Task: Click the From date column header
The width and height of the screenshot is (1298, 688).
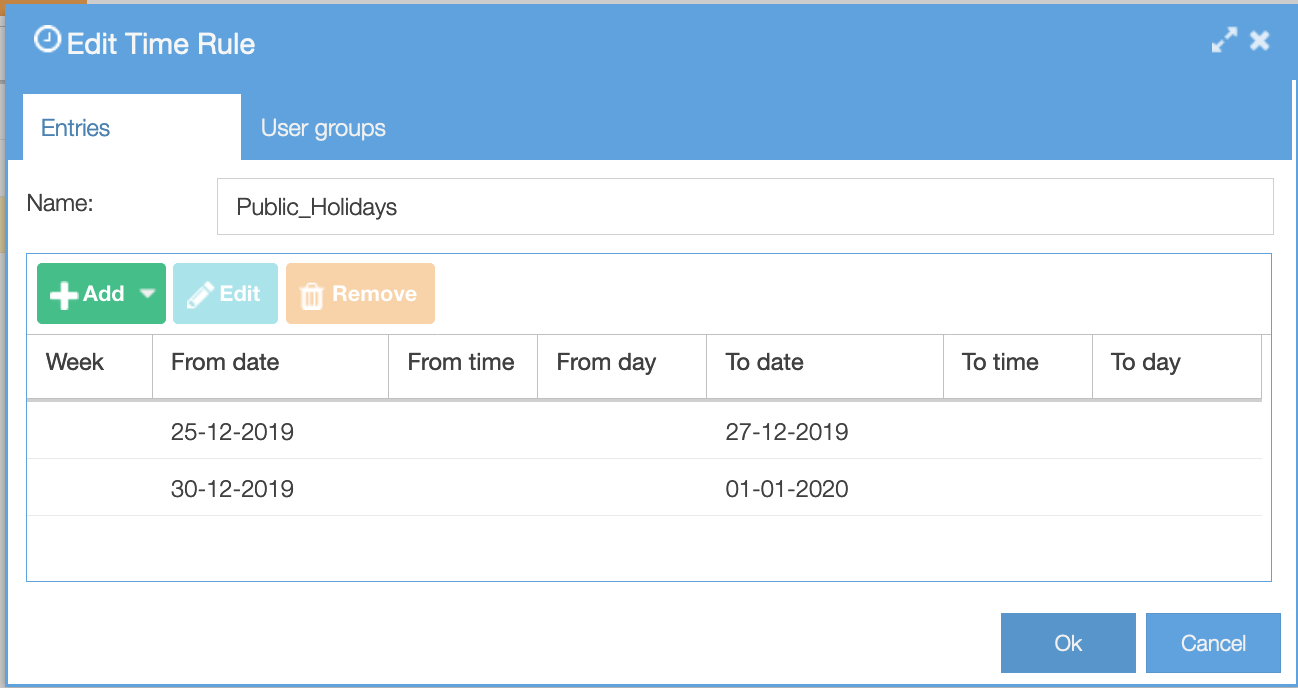Action: click(224, 362)
